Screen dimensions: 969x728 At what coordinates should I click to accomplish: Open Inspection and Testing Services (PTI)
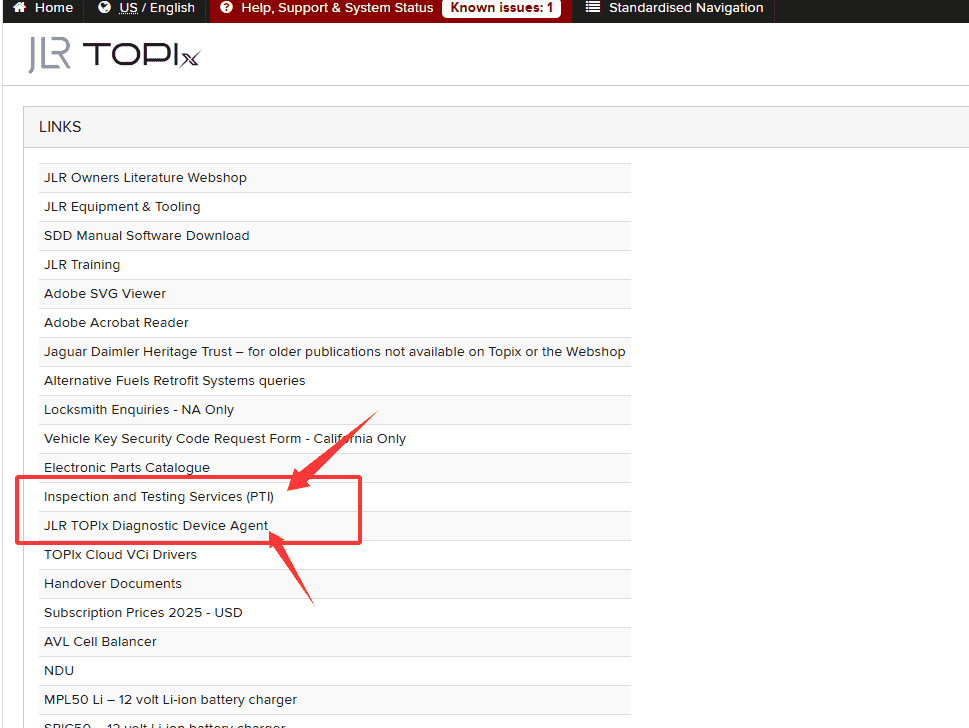tap(159, 497)
